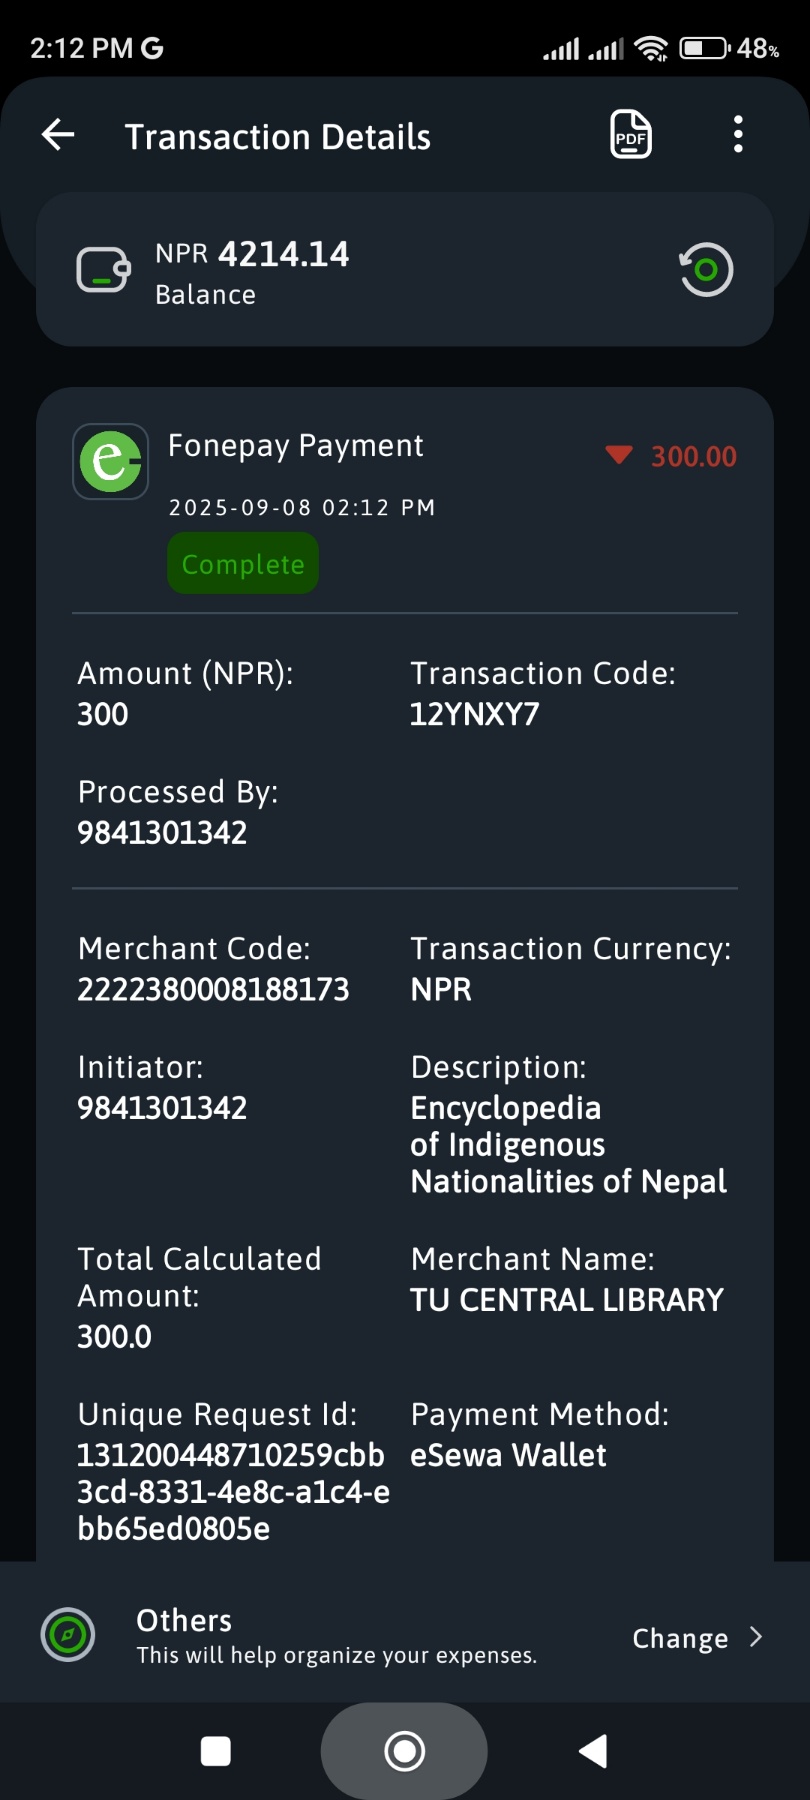Tap the merchant code number

point(213,989)
